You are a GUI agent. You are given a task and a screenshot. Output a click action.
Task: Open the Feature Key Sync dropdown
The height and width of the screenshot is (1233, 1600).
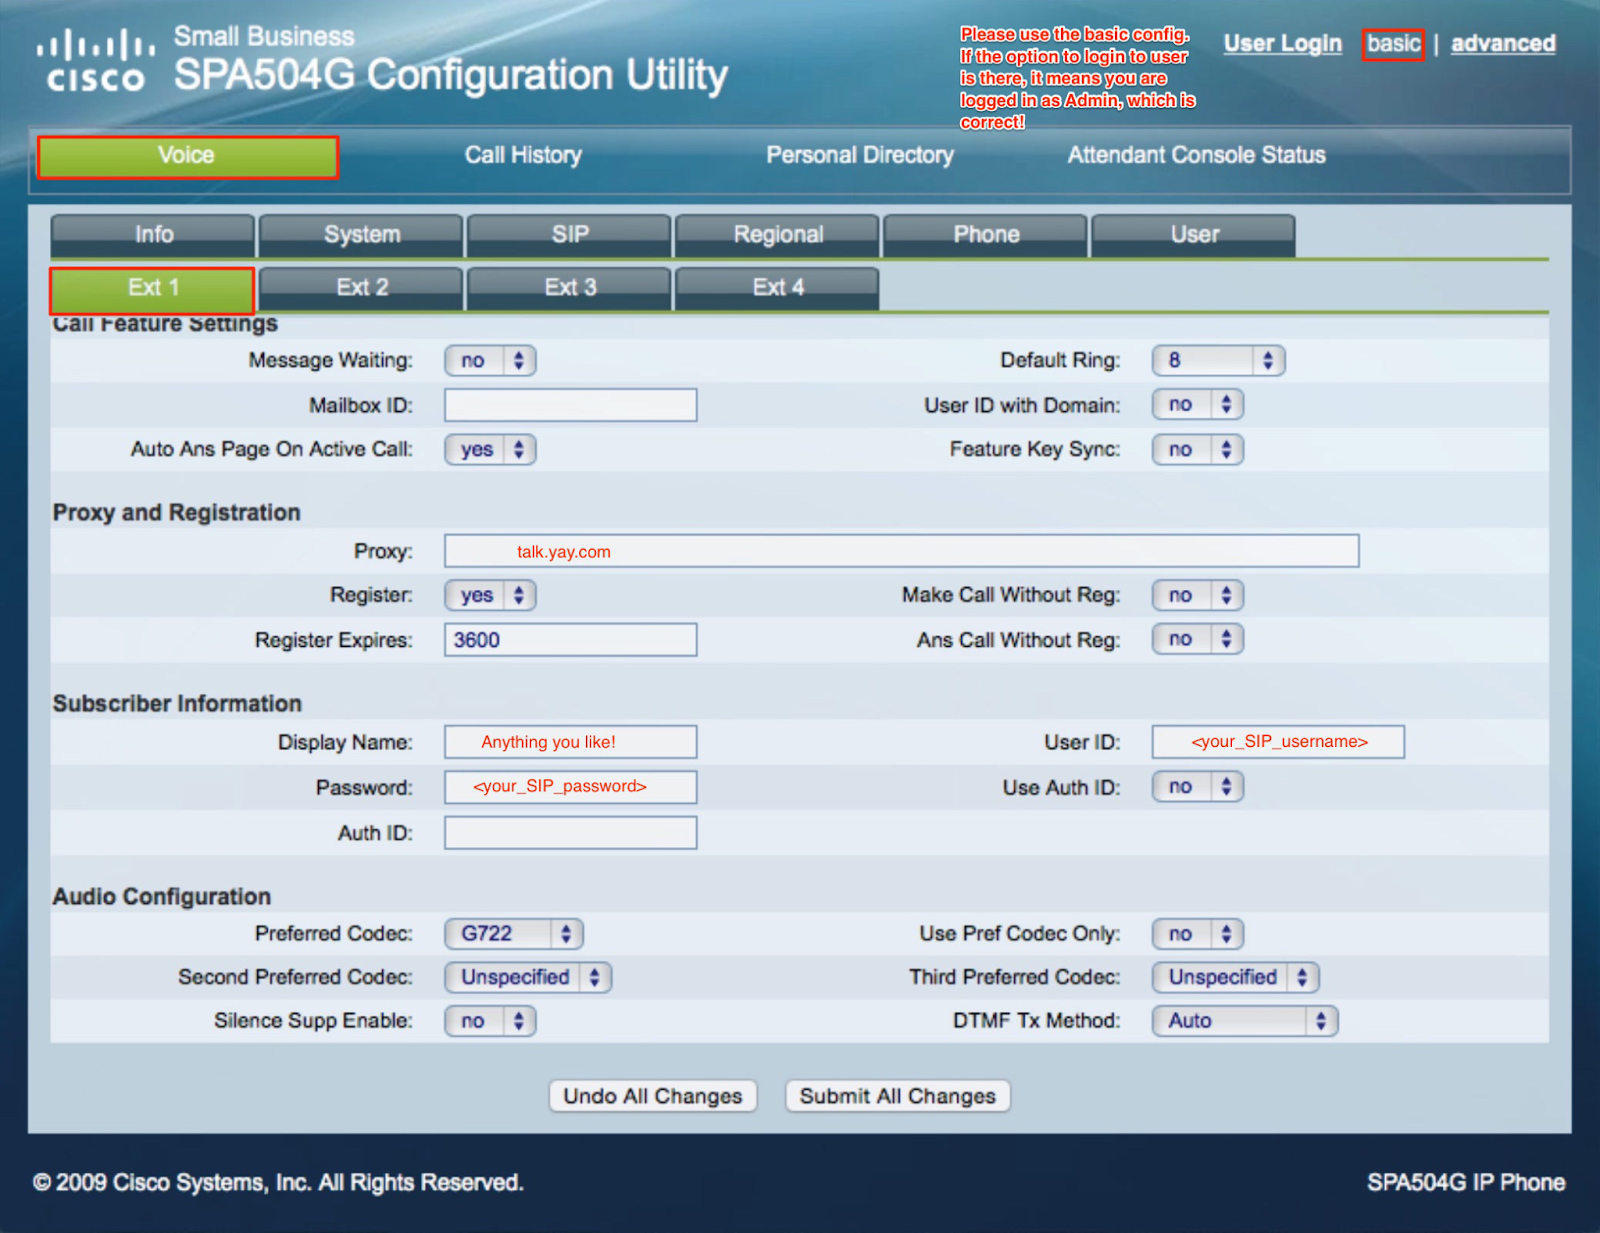(1198, 450)
